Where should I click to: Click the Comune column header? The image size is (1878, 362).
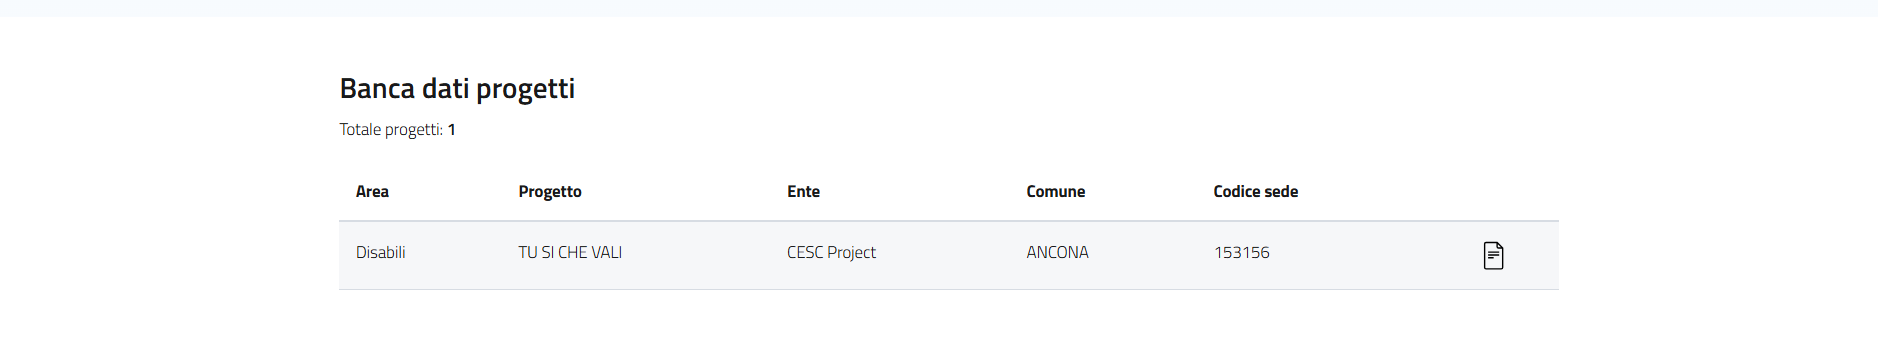point(1055,191)
